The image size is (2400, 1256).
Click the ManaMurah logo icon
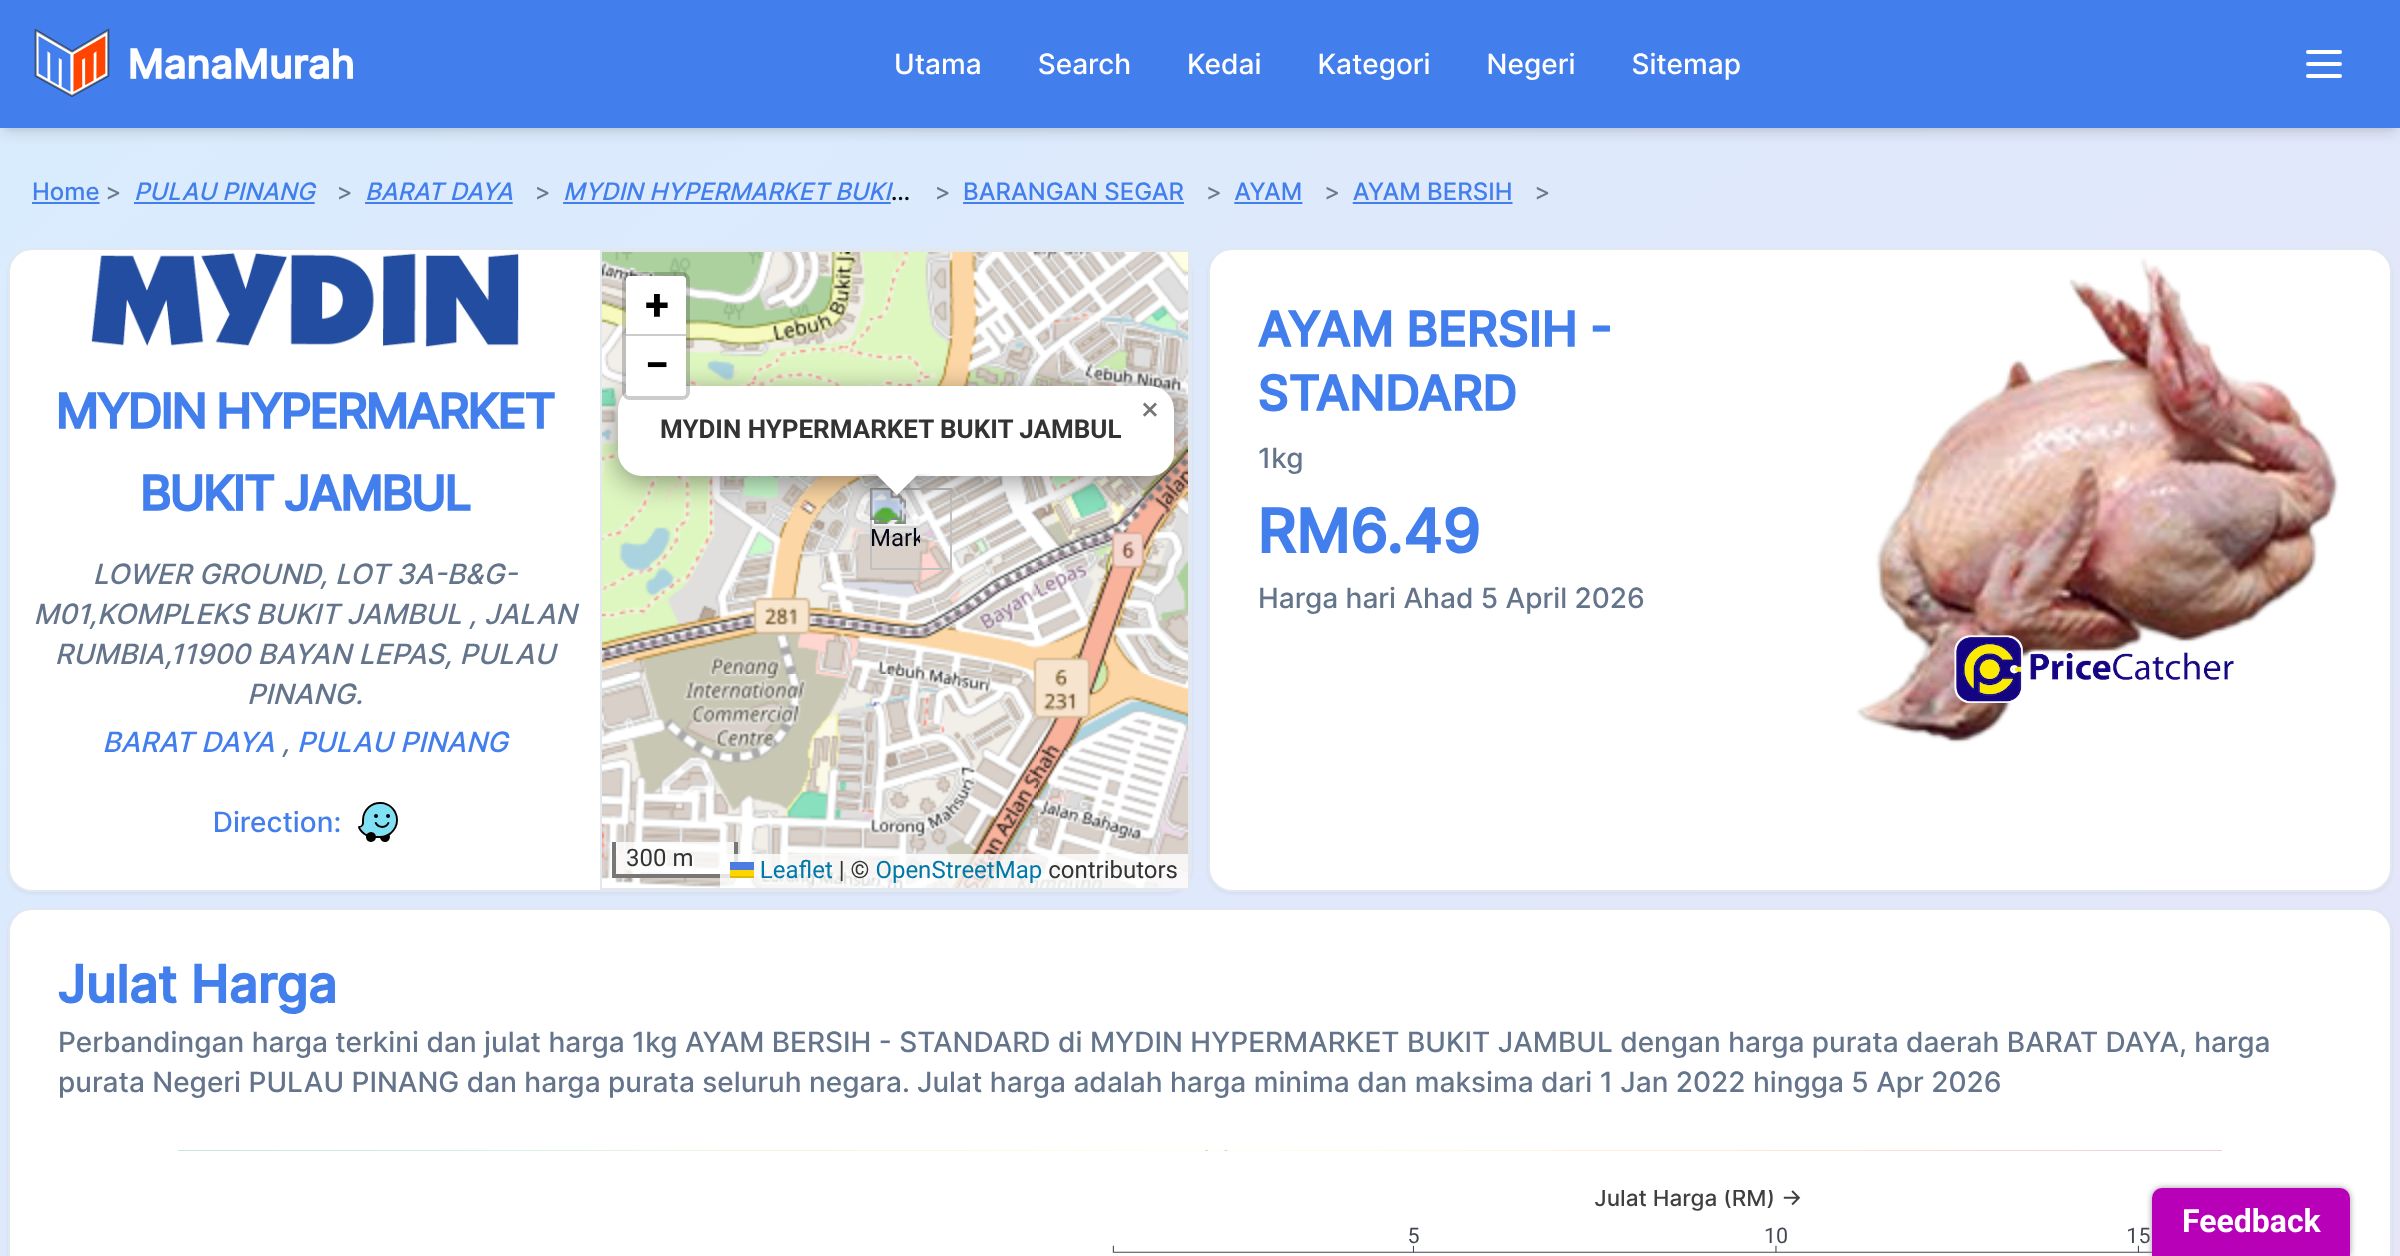pos(71,63)
